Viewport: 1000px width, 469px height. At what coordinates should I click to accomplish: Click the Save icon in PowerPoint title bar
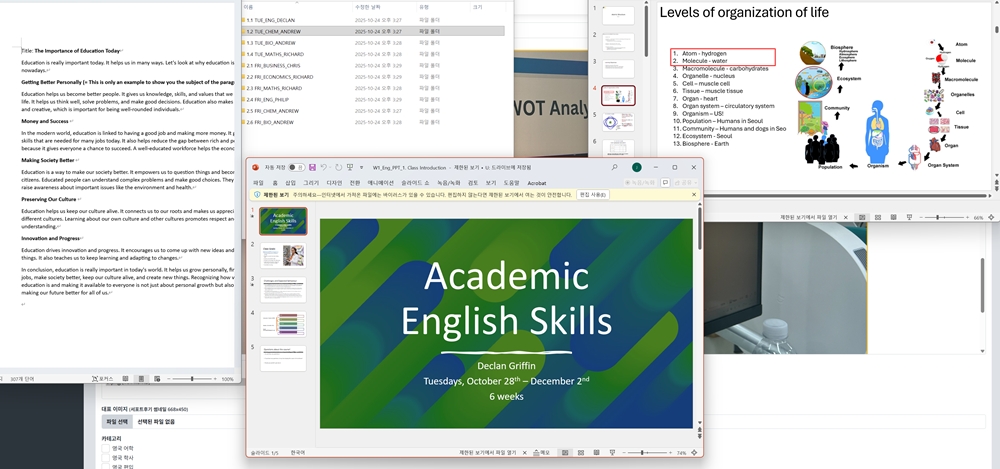[311, 167]
